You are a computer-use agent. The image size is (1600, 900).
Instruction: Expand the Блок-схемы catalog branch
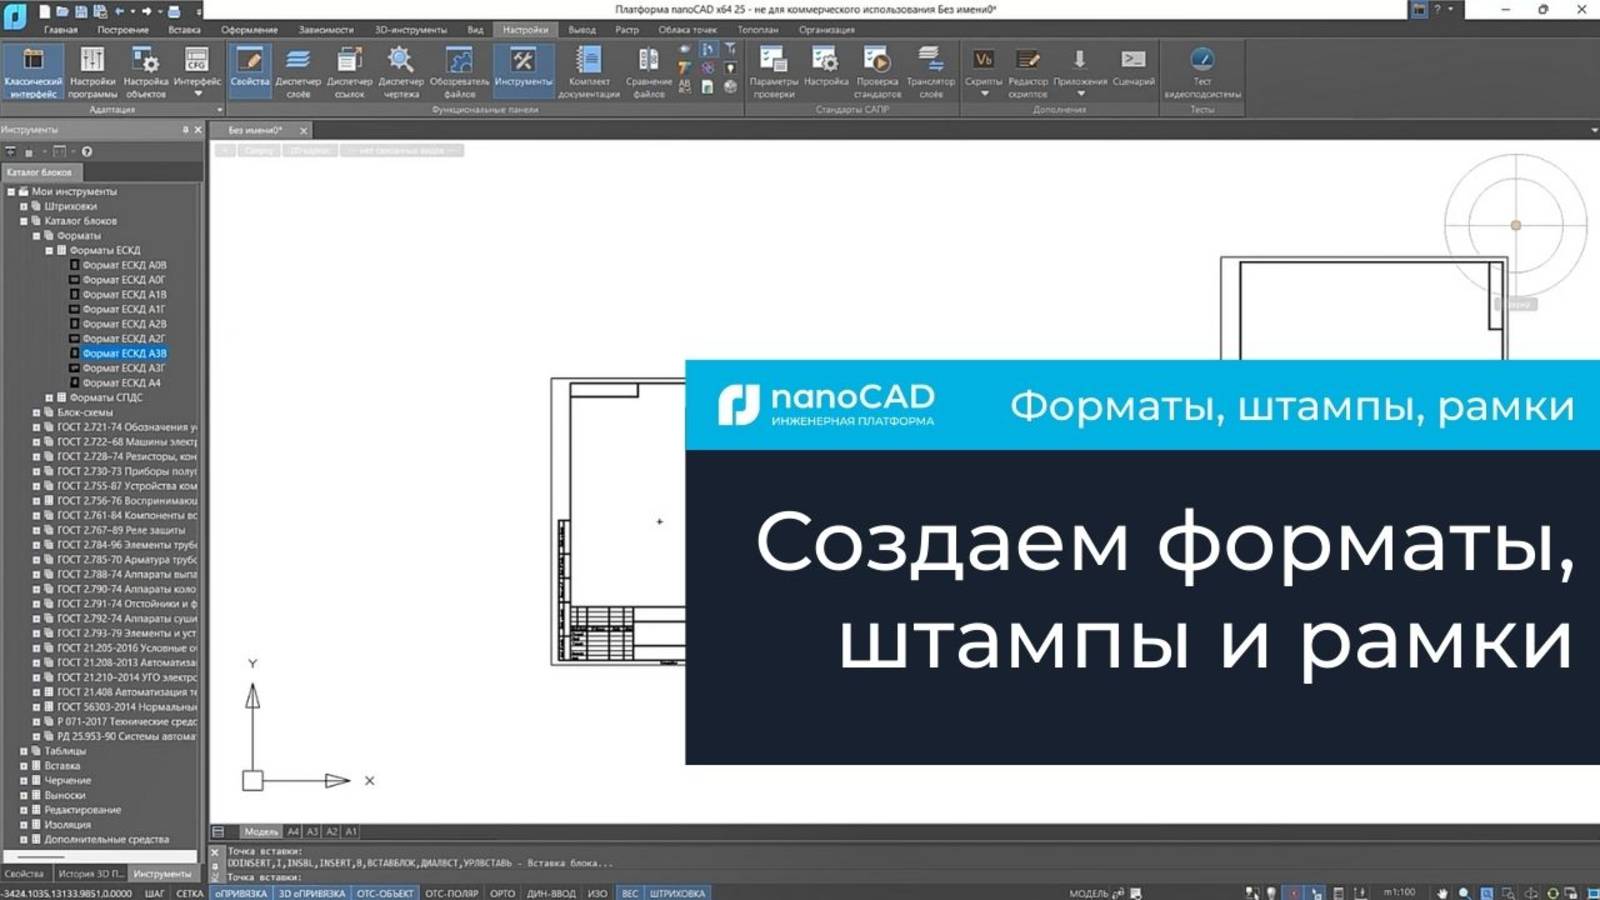(34, 410)
